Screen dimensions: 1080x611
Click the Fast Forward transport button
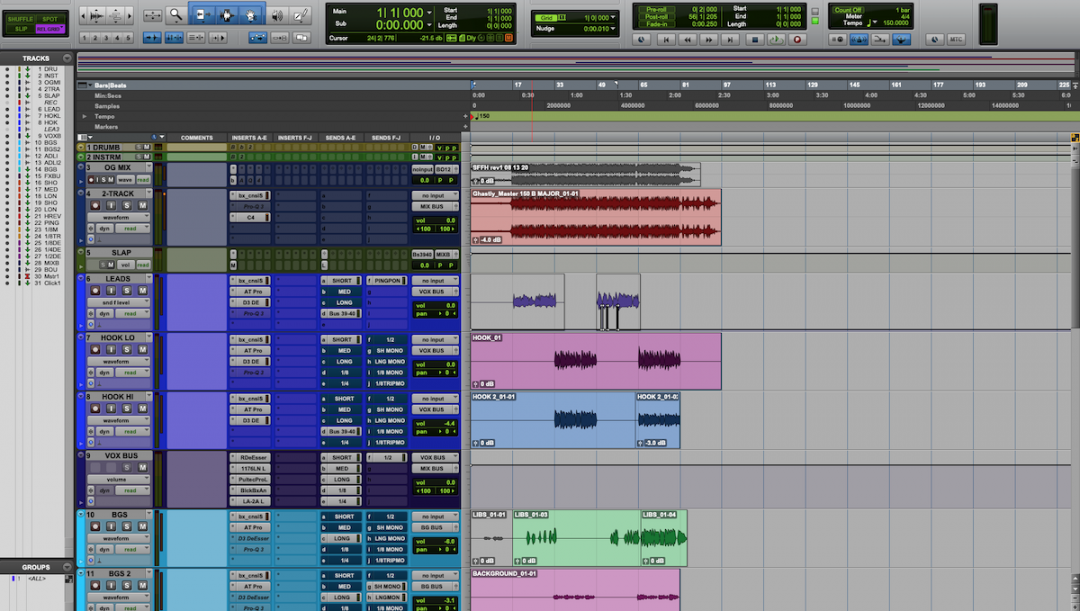pyautogui.click(x=709, y=40)
